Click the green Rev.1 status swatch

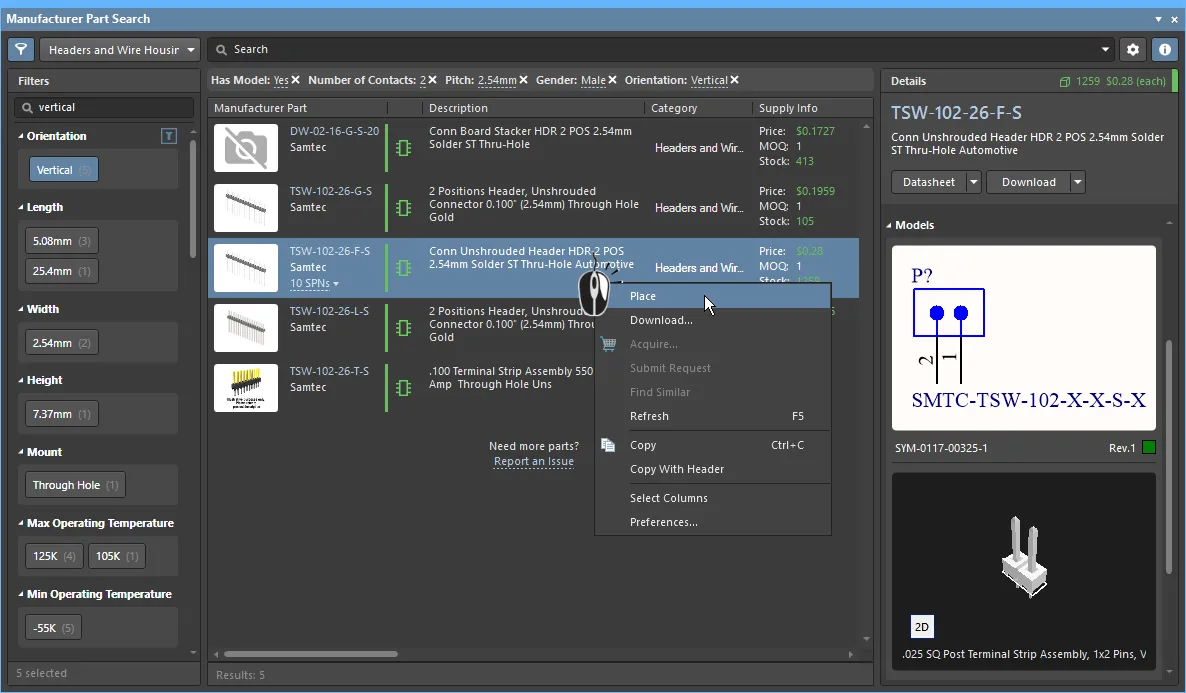(1149, 448)
